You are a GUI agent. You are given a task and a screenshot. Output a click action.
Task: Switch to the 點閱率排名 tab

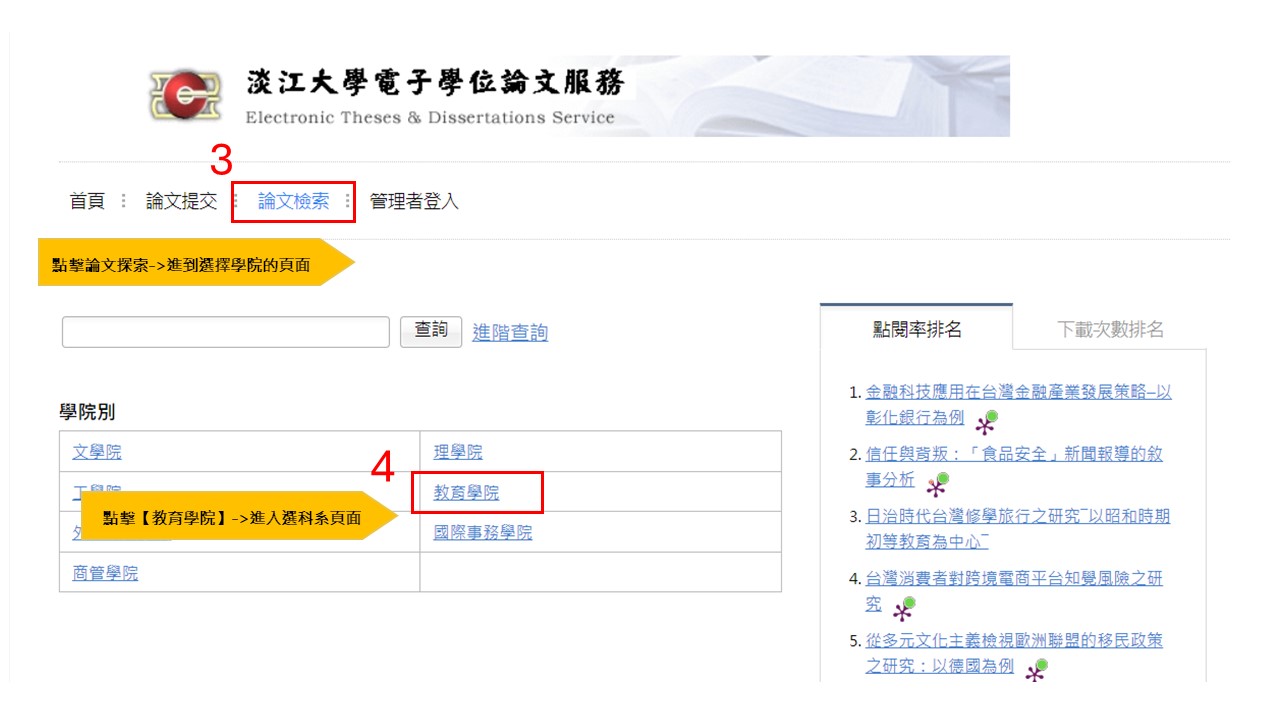tap(917, 328)
